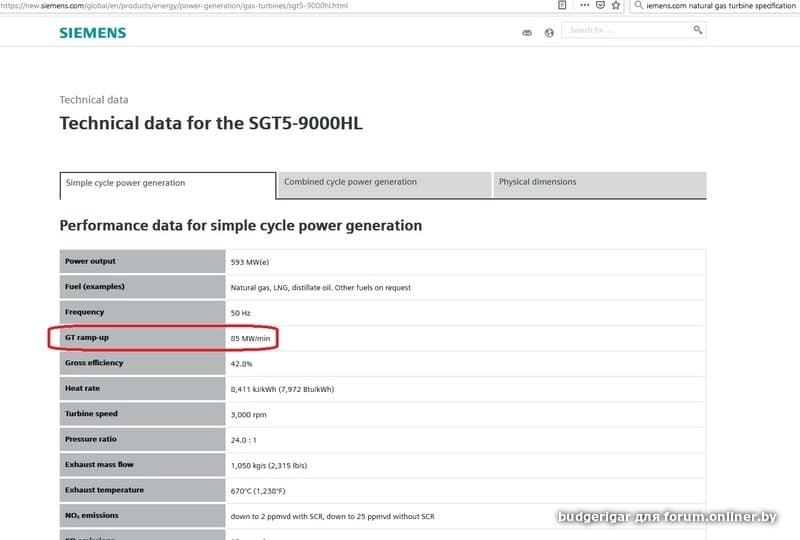This screenshot has width=800, height=540.
Task: Select Simple cycle power generation tab
Action: pyautogui.click(x=167, y=185)
